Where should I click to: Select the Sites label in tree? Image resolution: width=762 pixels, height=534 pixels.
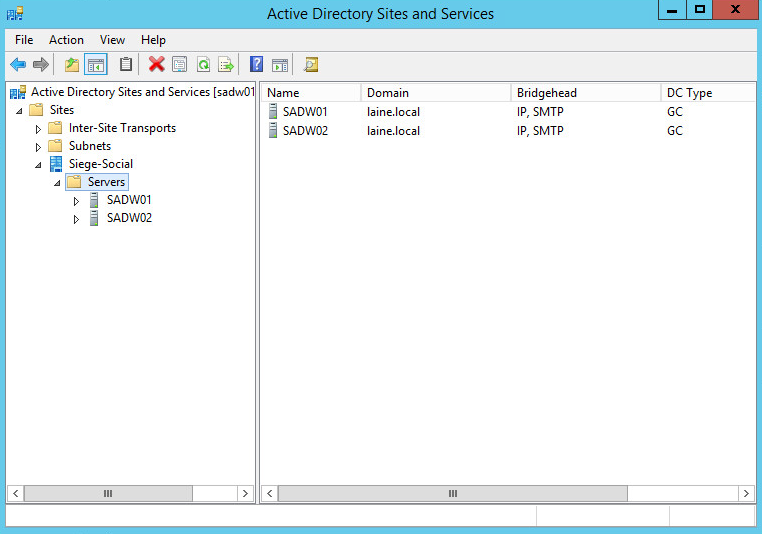pos(62,110)
